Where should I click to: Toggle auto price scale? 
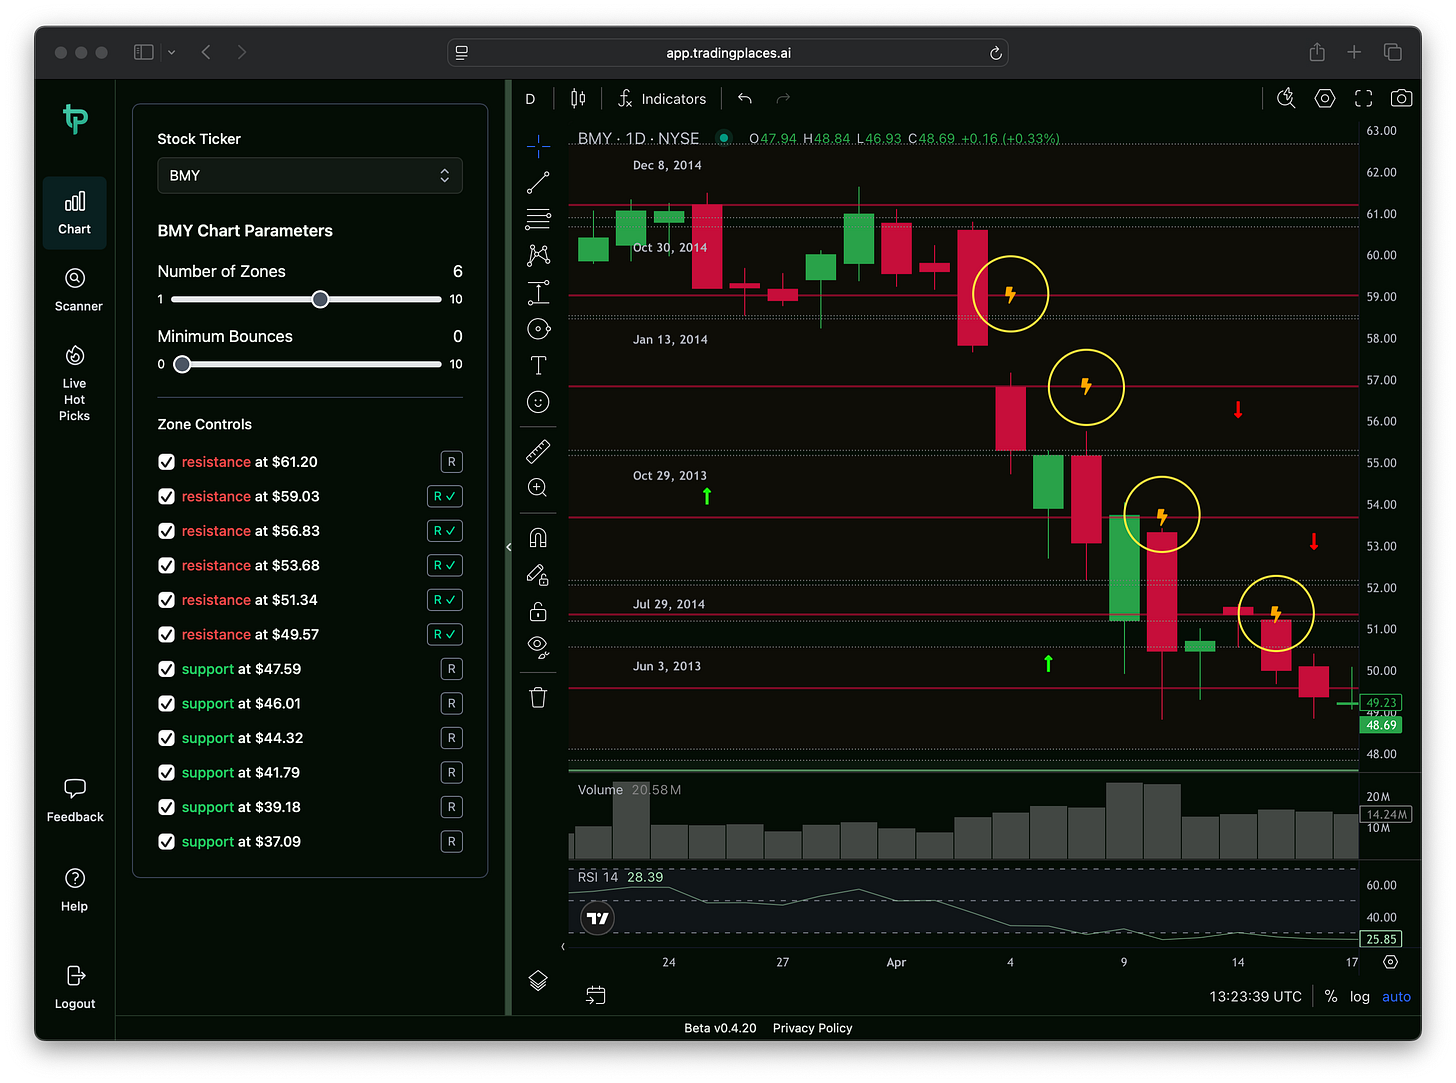tap(1396, 996)
